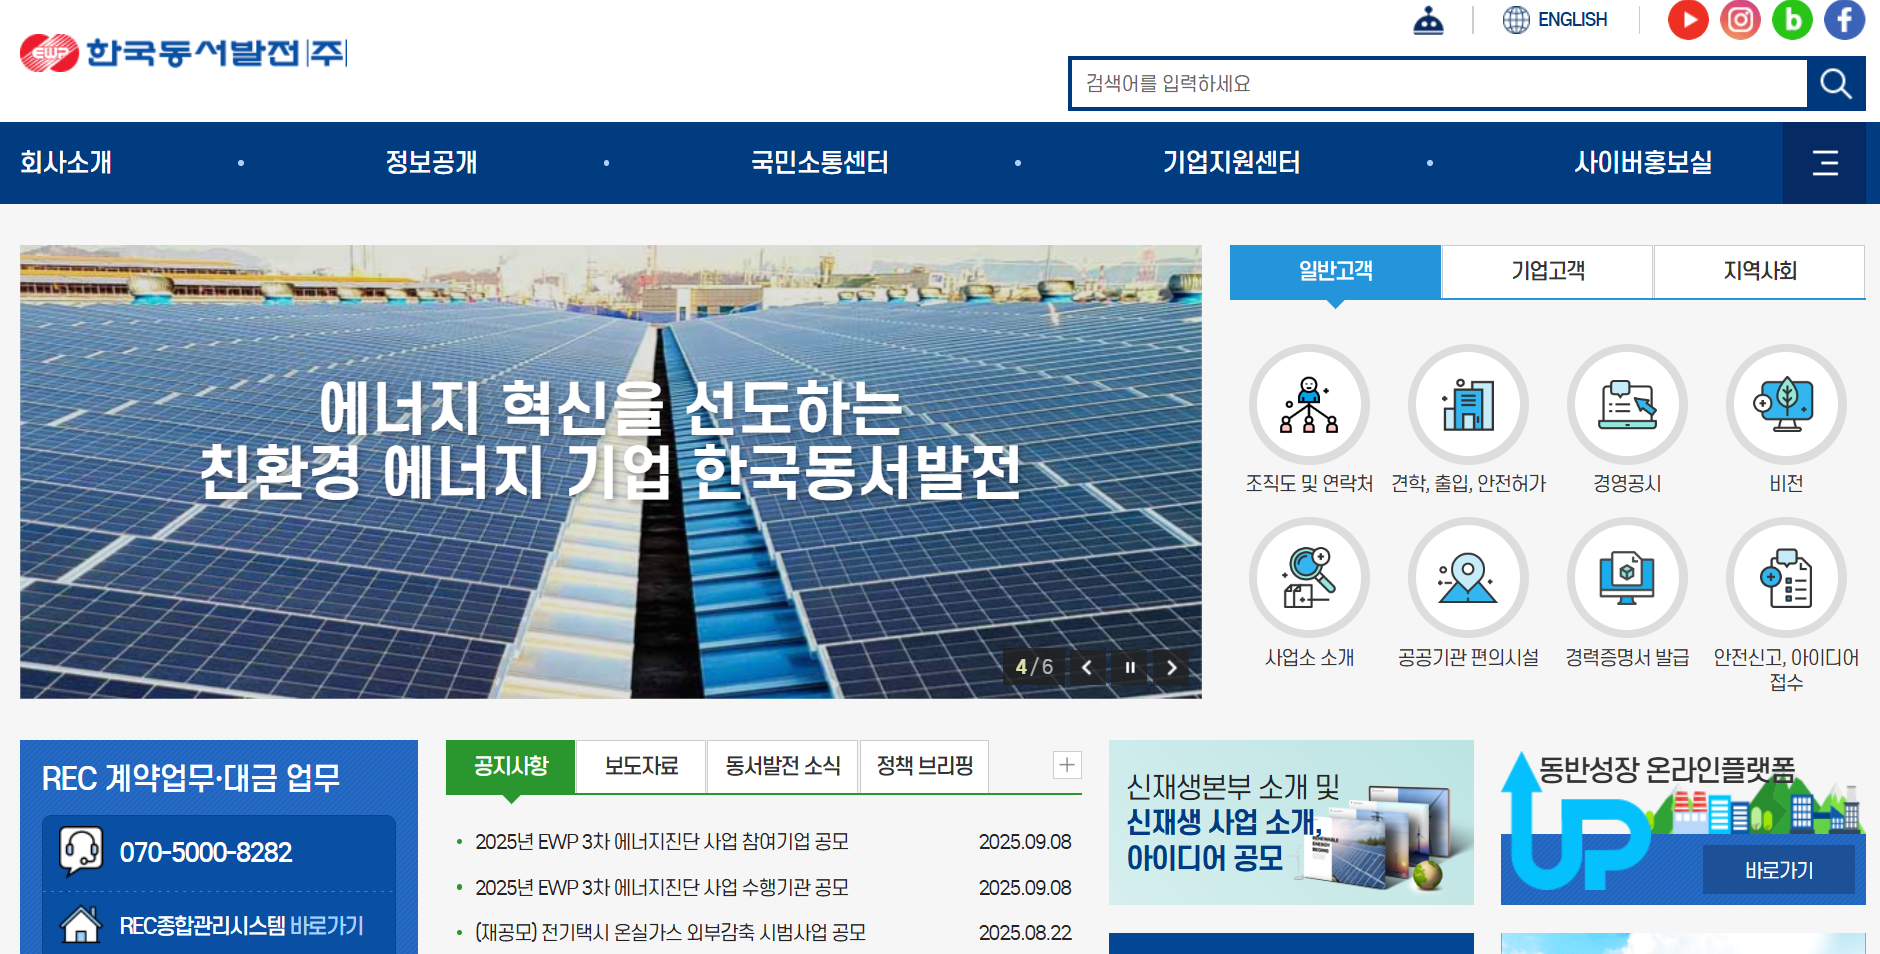Expand the notice list with plus button
The width and height of the screenshot is (1880, 954).
1067,765
